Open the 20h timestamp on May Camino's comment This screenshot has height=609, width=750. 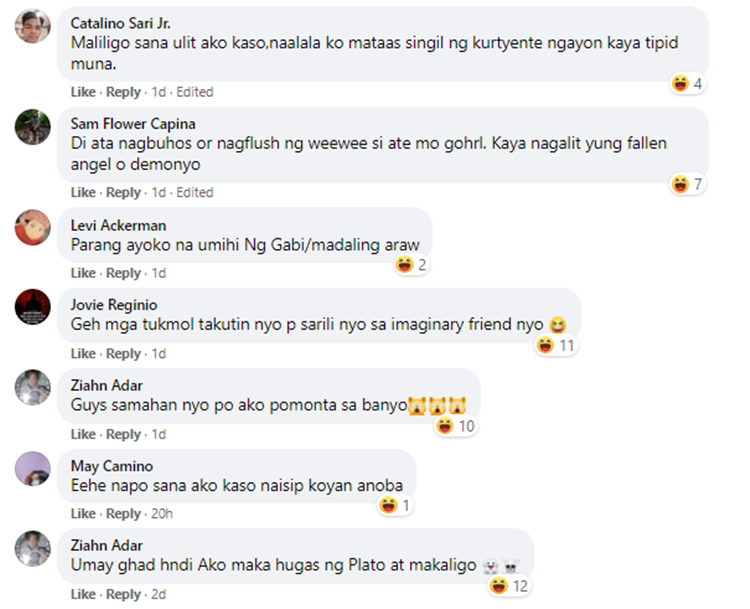(162, 514)
